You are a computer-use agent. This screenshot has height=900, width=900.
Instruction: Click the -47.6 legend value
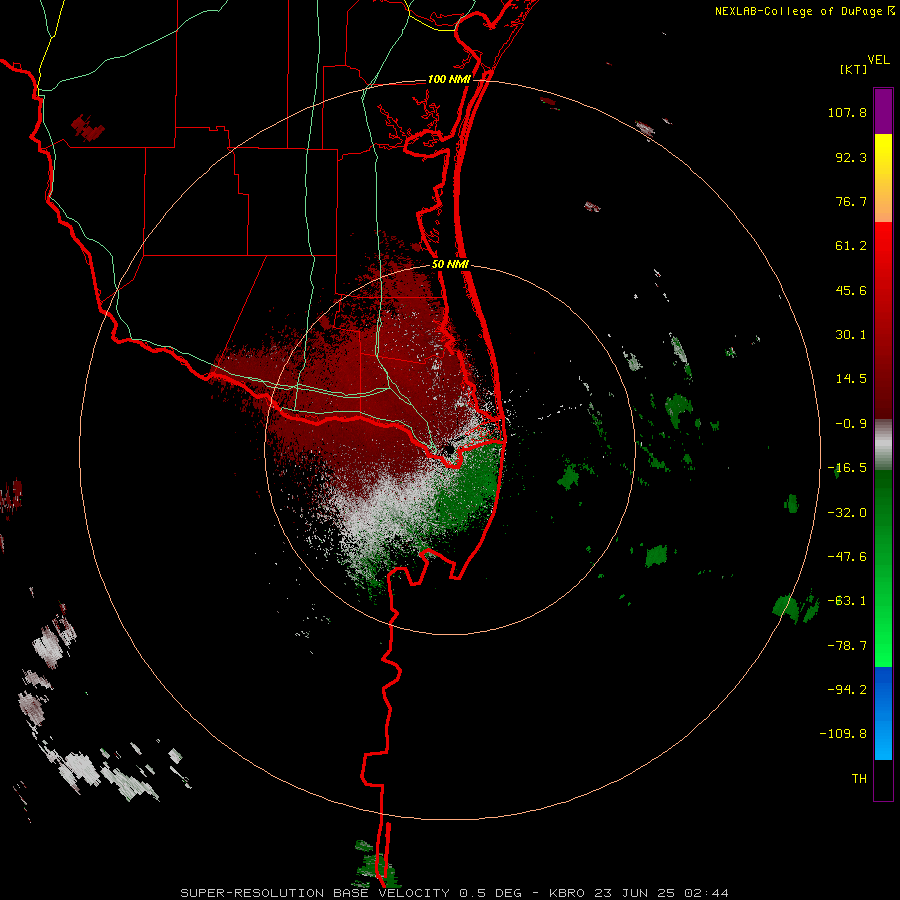click(x=847, y=557)
